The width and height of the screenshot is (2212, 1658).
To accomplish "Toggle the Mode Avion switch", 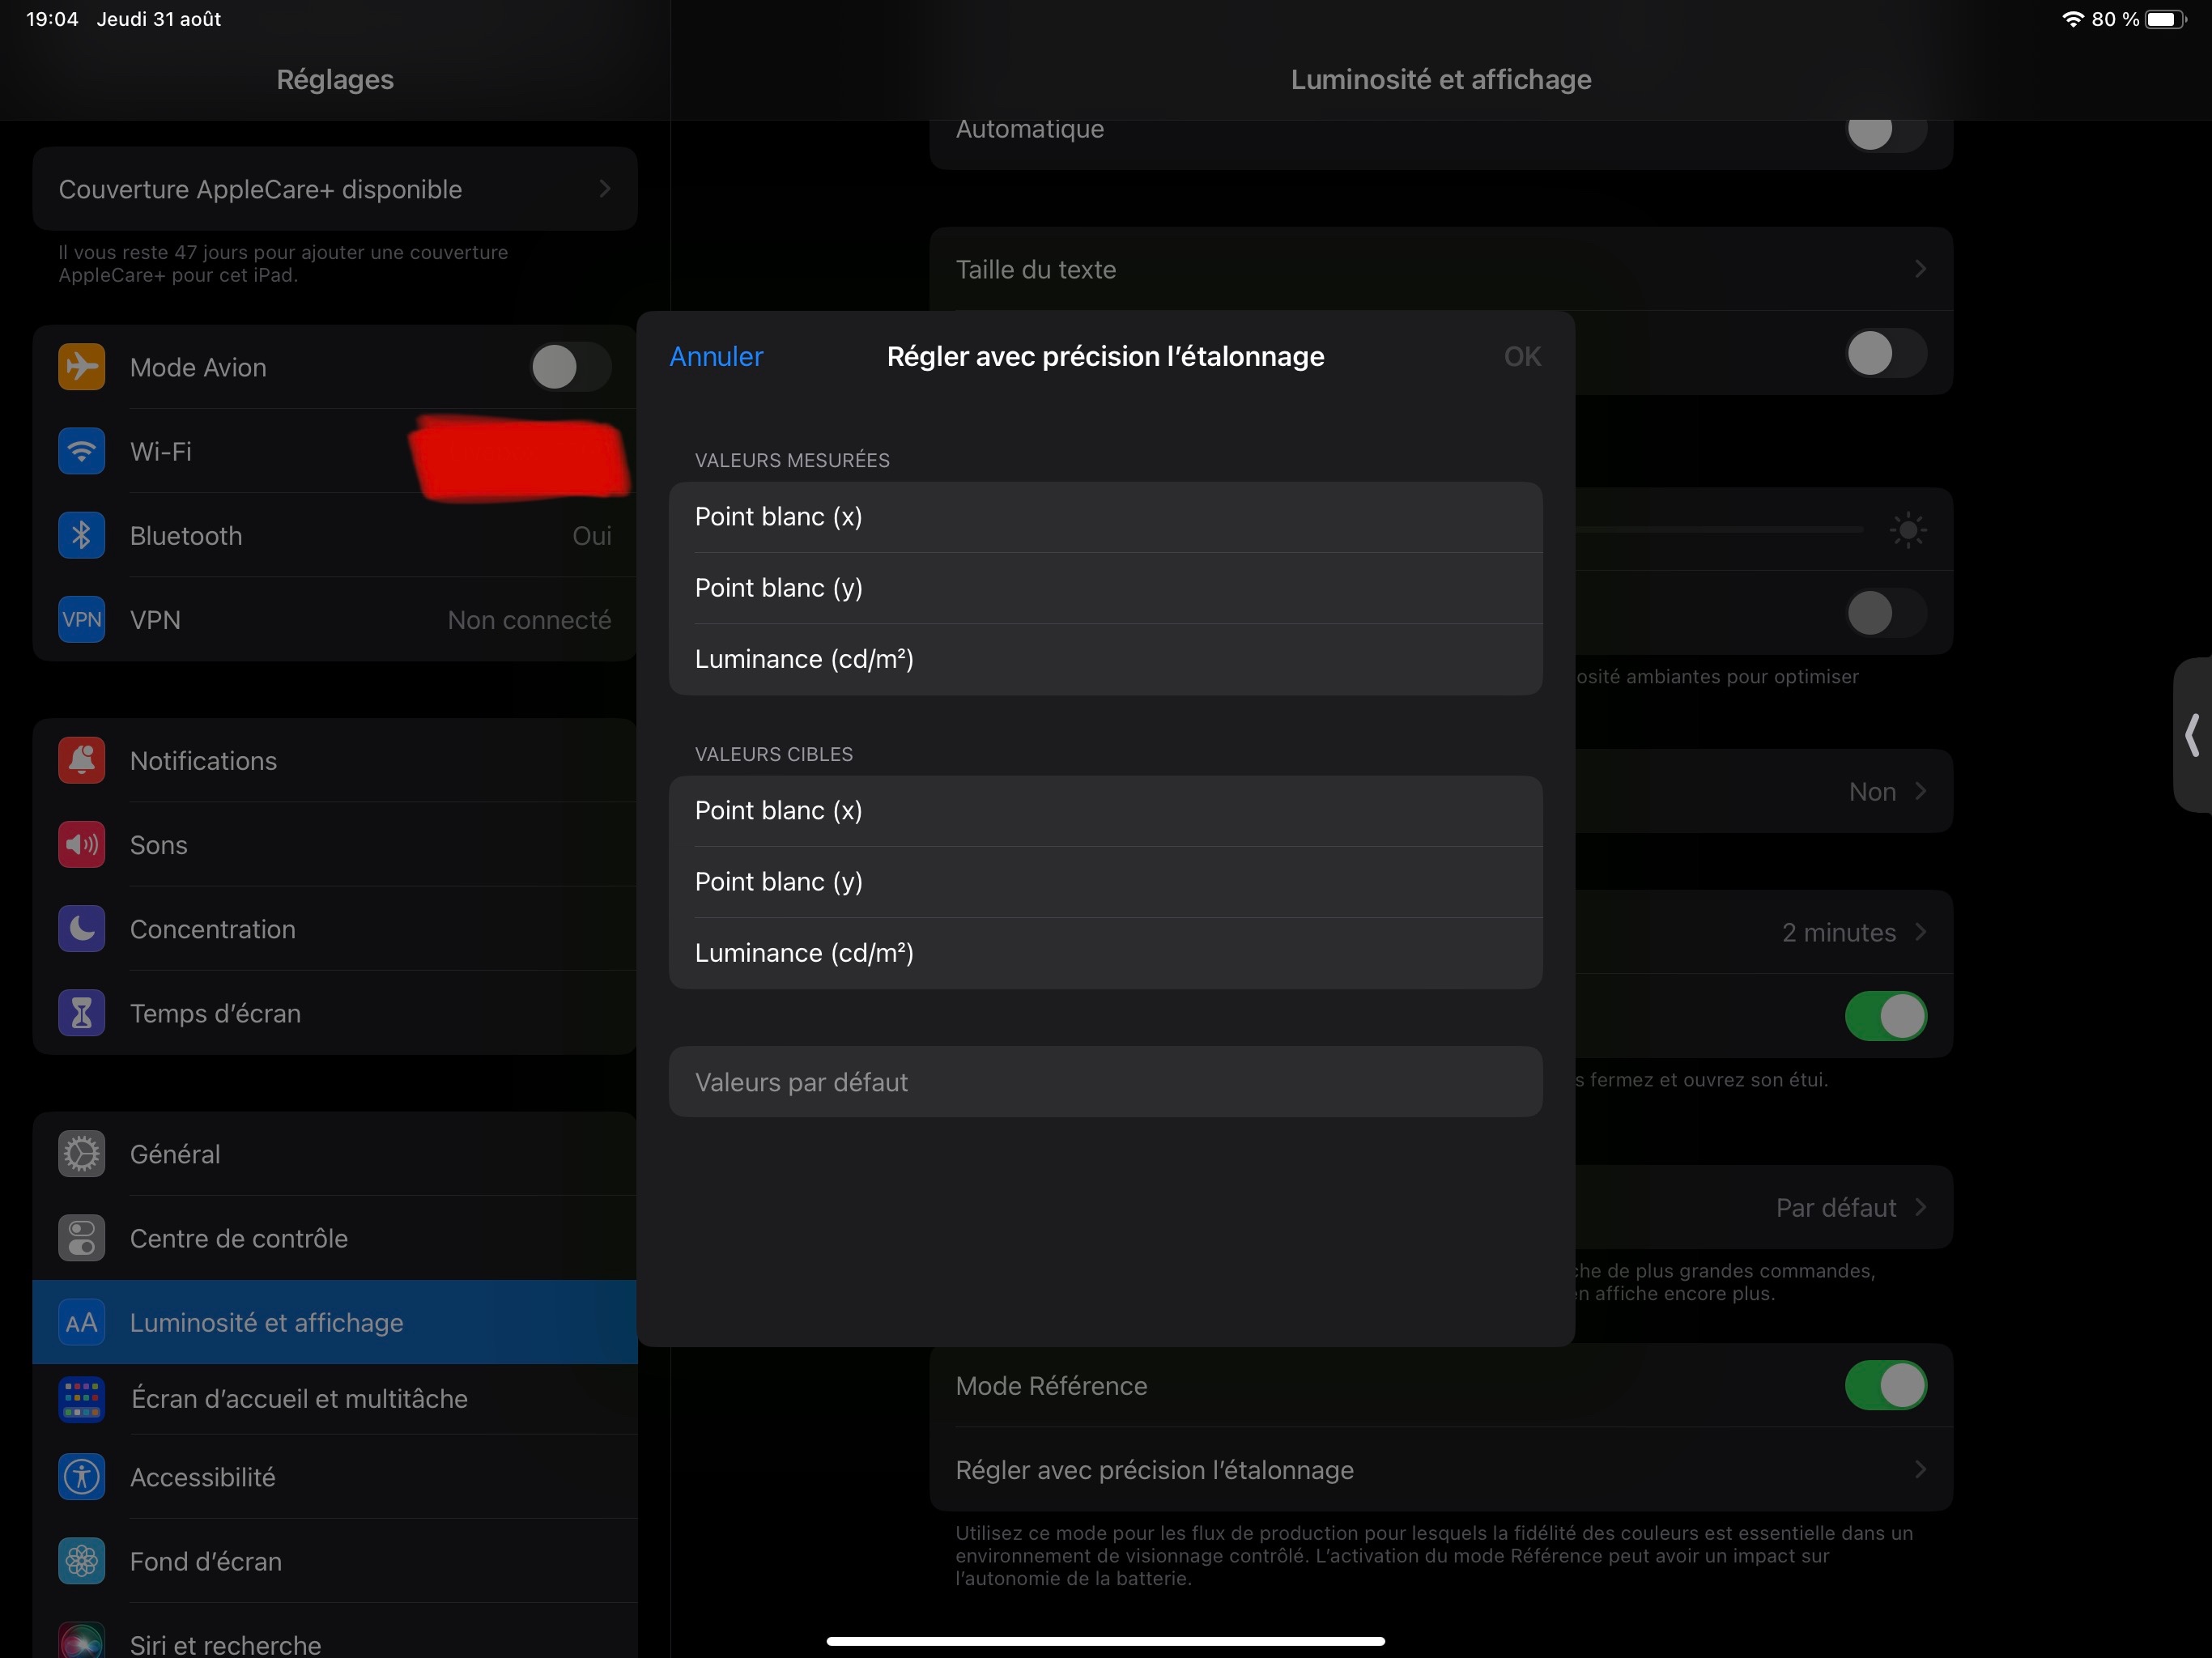I will pos(569,367).
